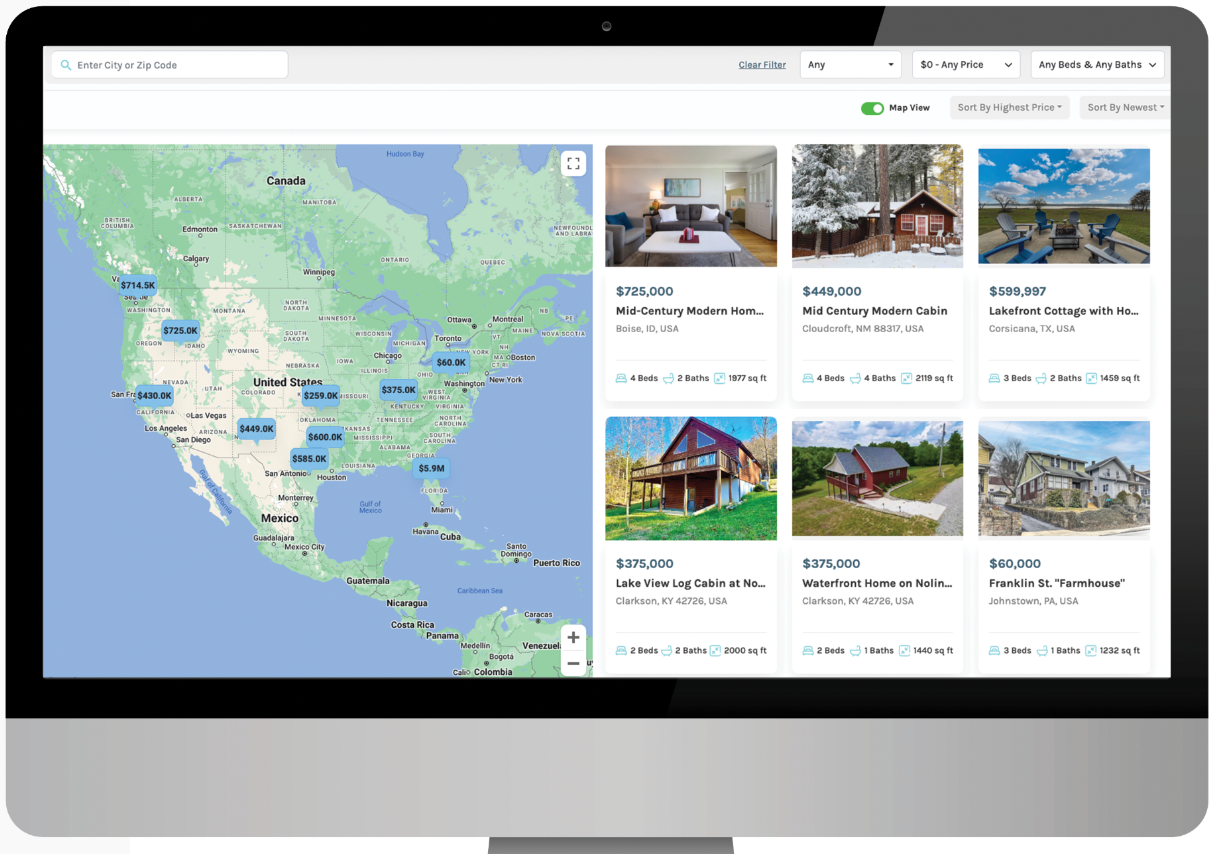This screenshot has width=1213, height=854.
Task: Focus the Enter City or Zip Code field
Action: click(170, 65)
